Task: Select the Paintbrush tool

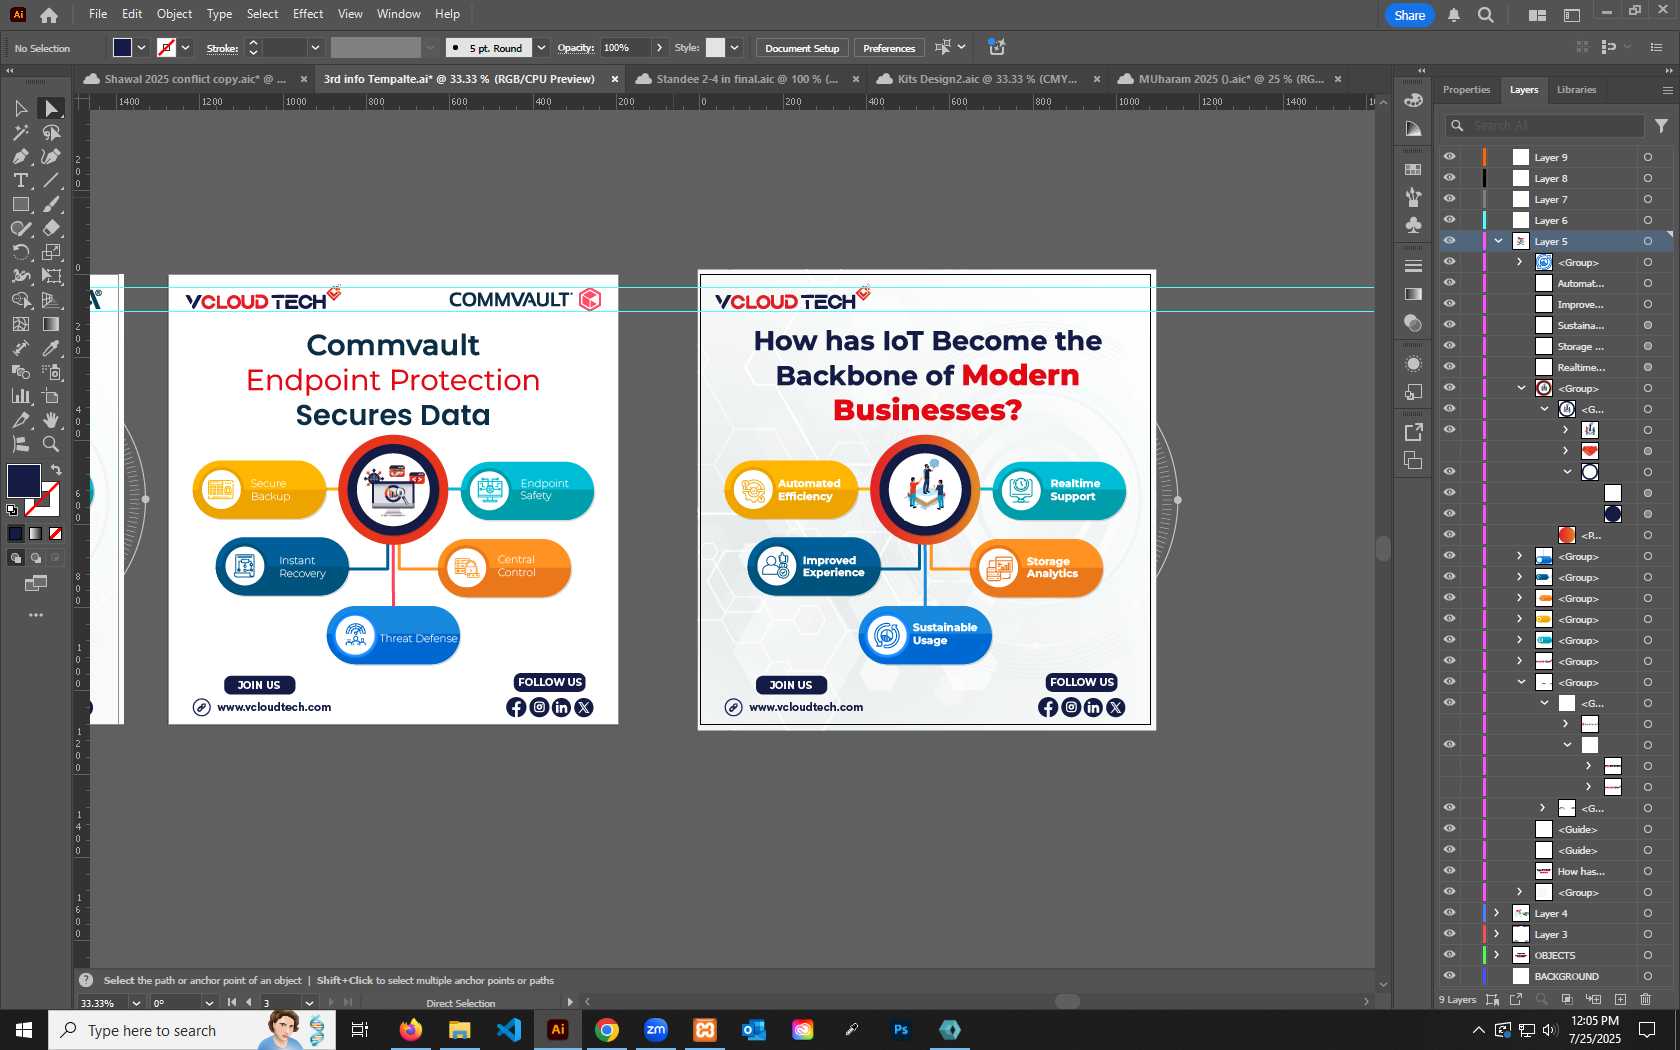Action: [51, 204]
